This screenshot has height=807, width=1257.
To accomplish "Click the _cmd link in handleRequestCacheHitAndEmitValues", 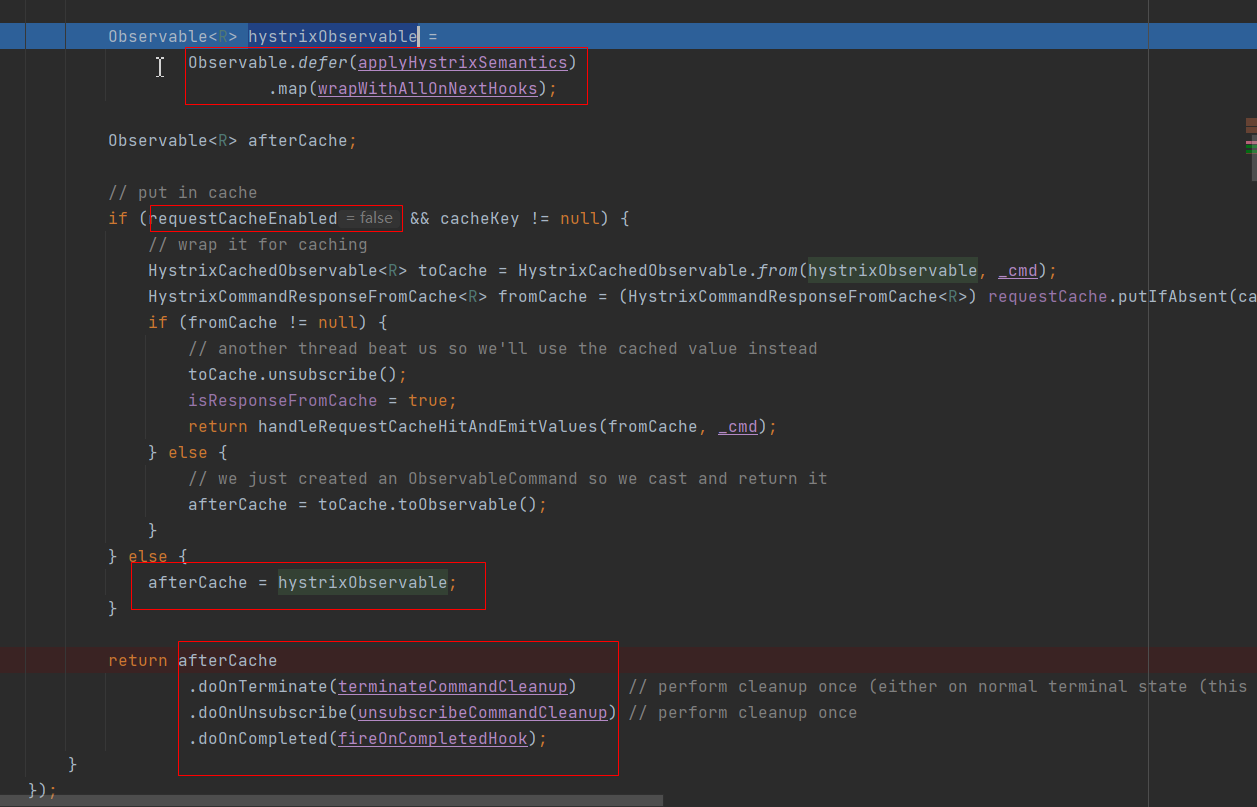I will point(737,426).
